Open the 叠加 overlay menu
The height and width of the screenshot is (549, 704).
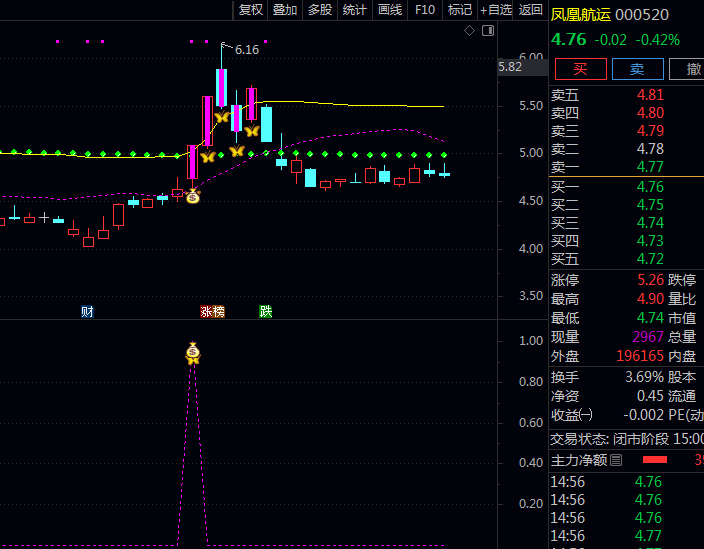click(x=285, y=10)
